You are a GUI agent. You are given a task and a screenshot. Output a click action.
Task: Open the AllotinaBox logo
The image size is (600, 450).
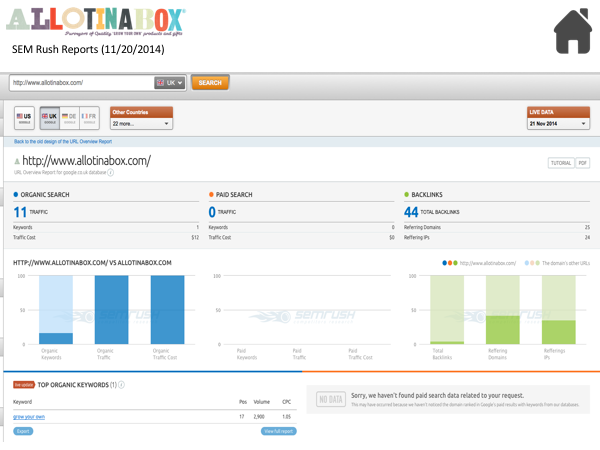coord(96,21)
